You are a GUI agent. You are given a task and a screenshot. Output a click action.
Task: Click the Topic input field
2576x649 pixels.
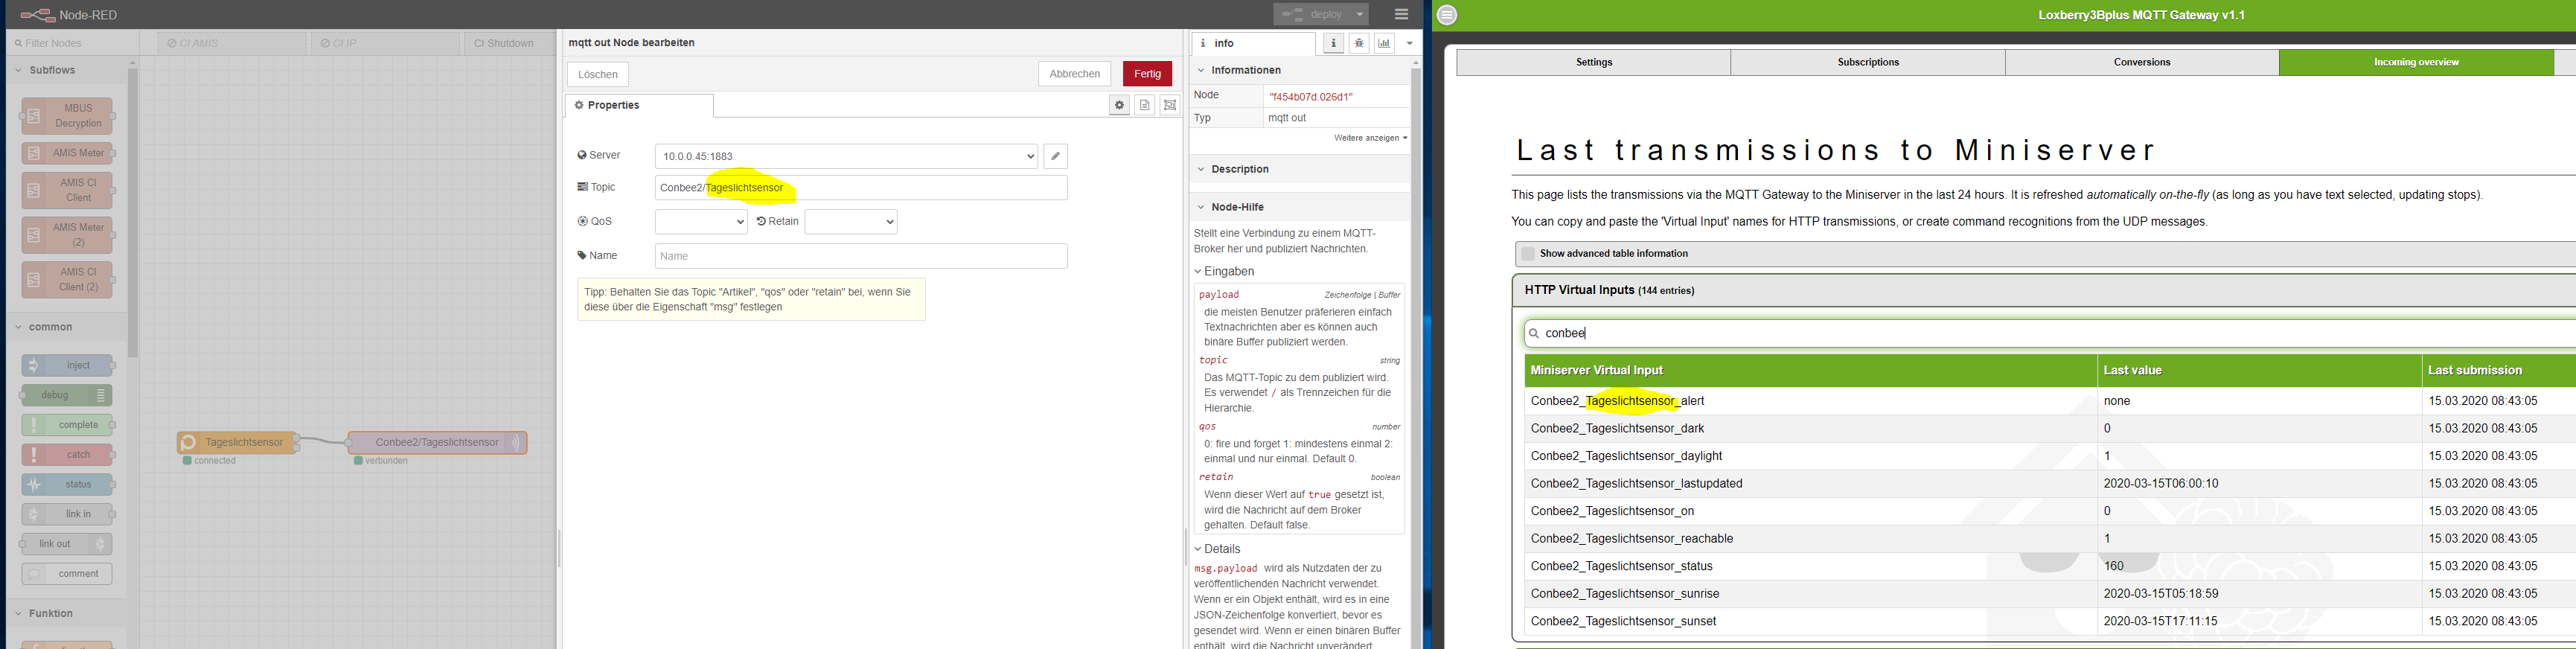(x=861, y=188)
